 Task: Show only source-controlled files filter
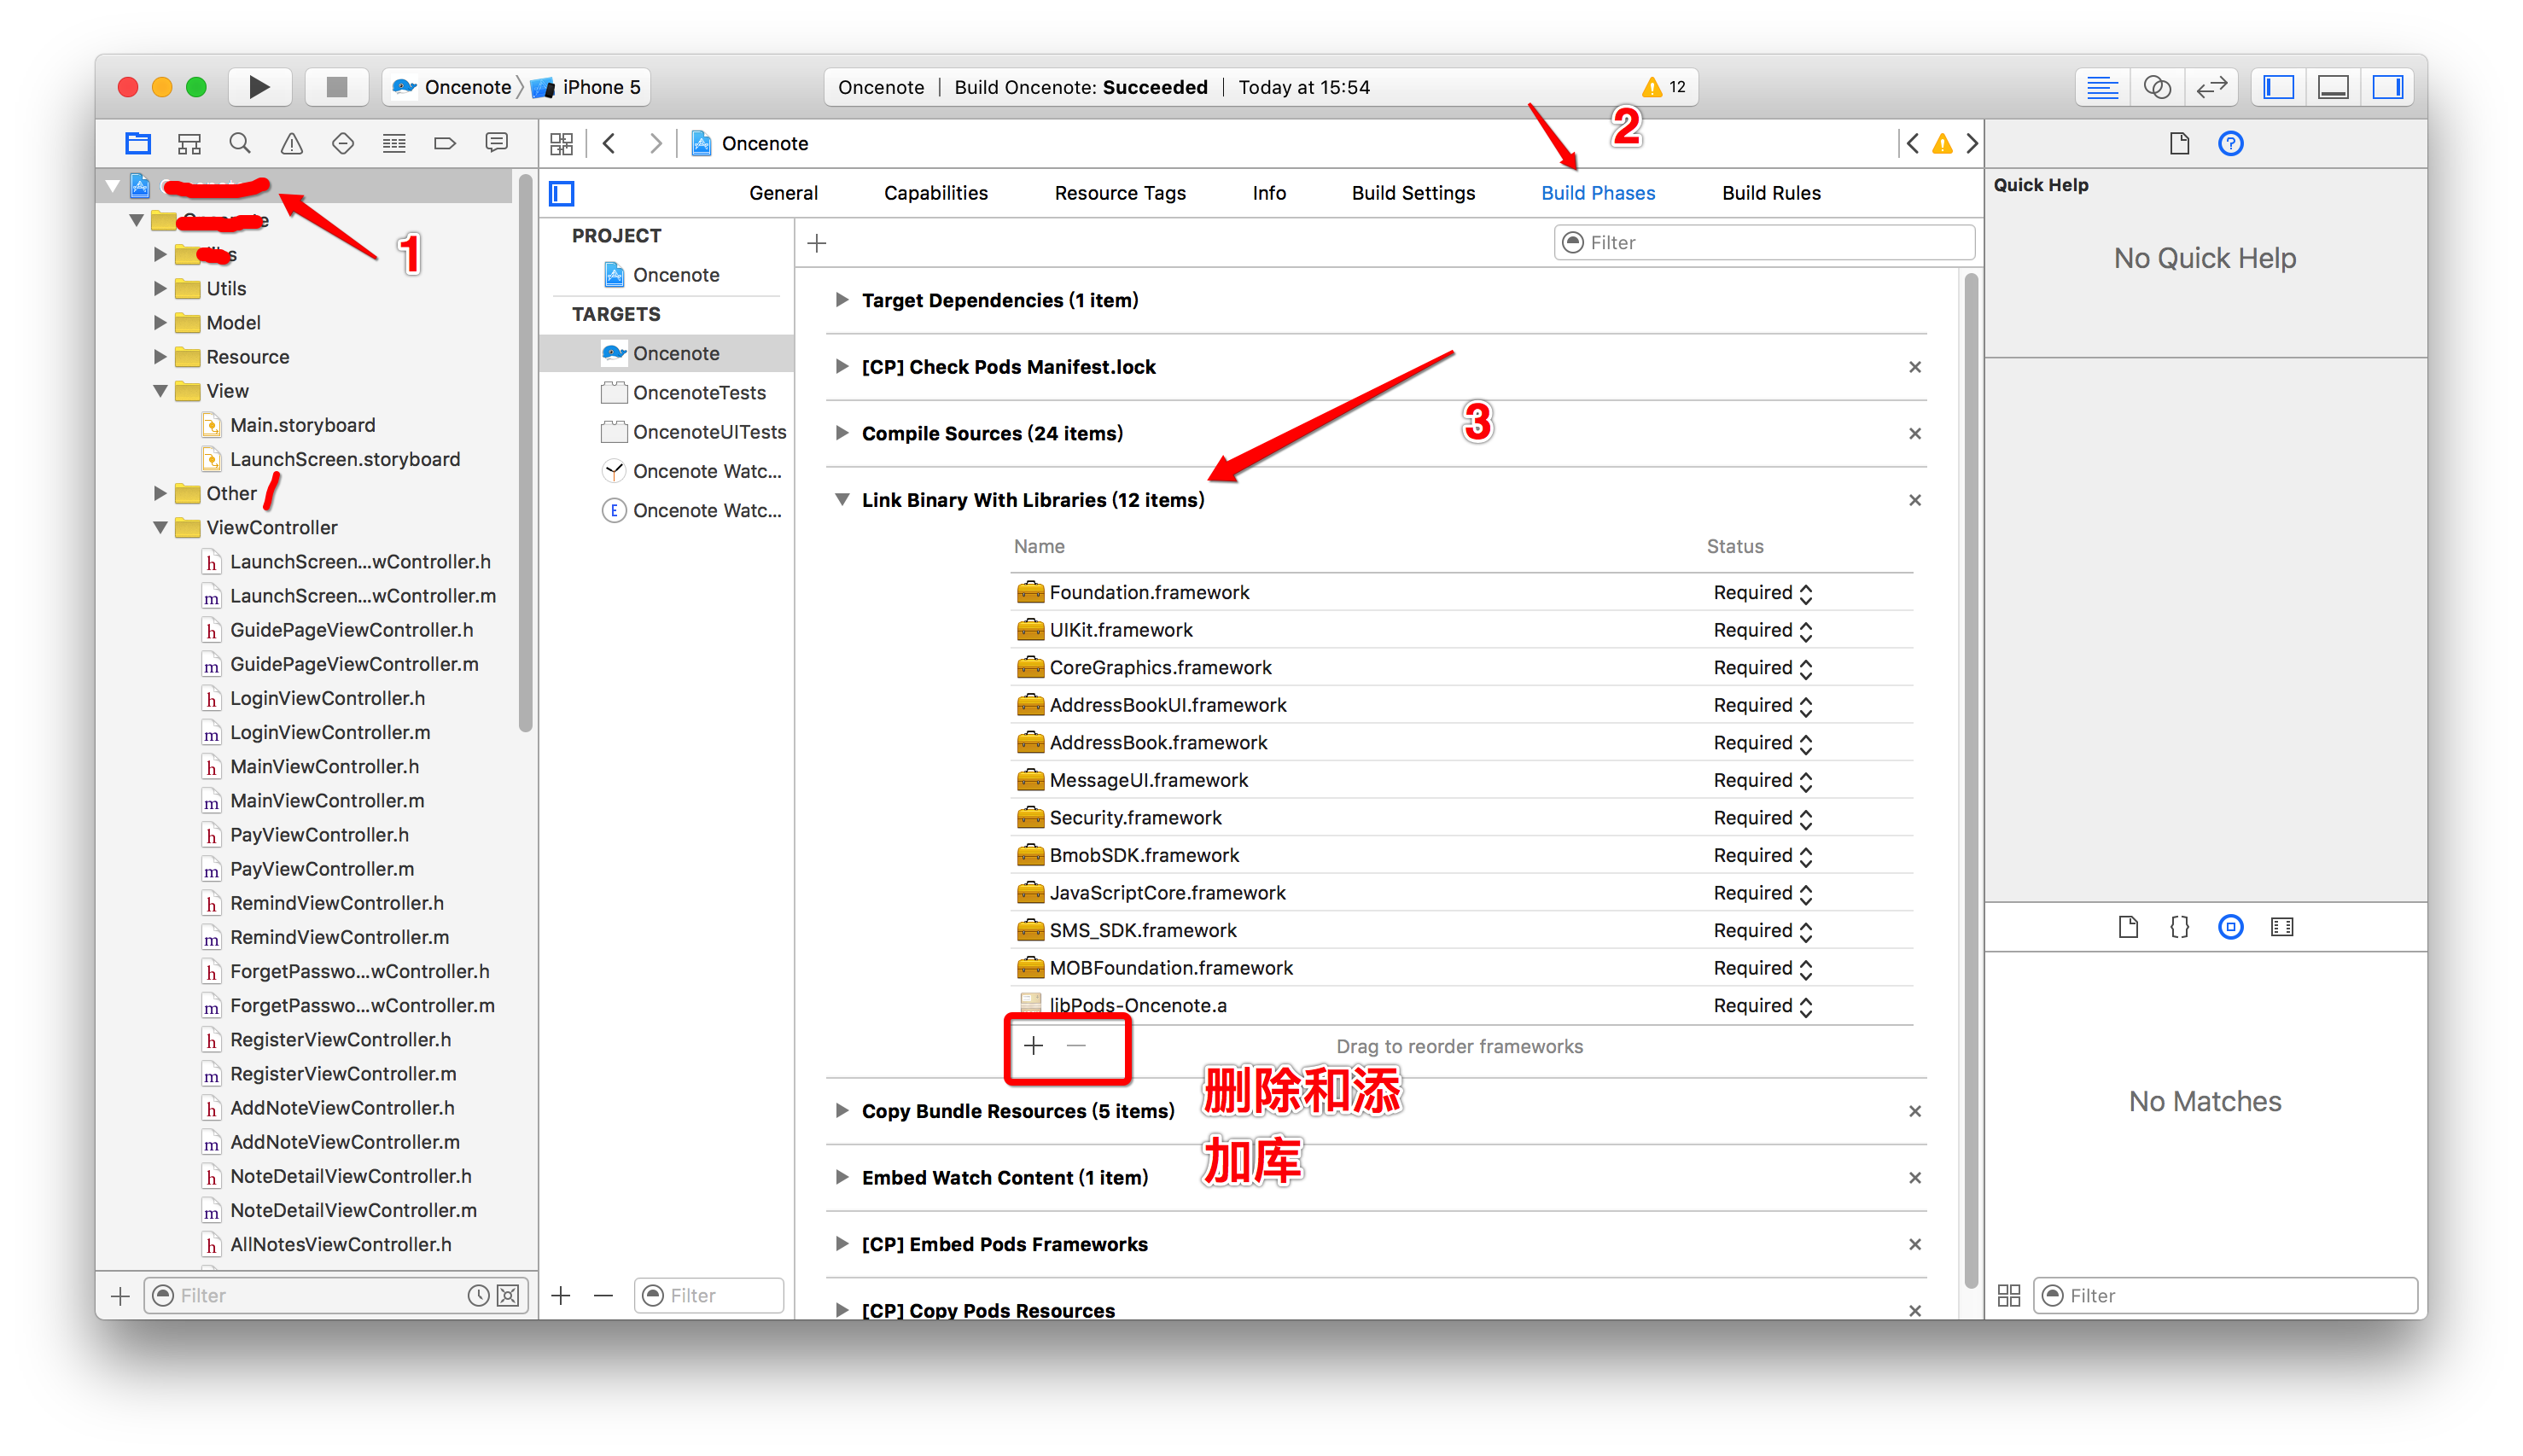point(508,1296)
